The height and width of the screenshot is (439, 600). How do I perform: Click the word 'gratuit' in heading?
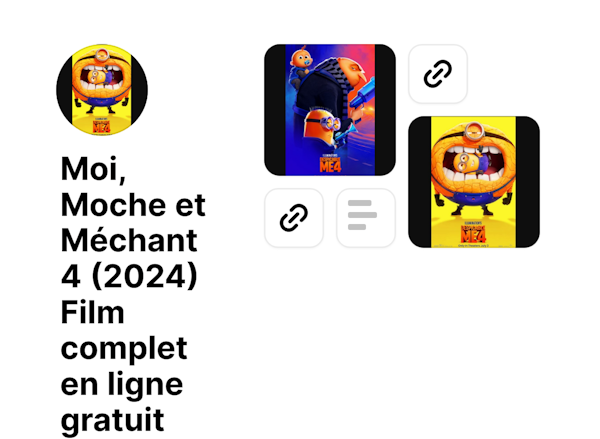(112, 420)
